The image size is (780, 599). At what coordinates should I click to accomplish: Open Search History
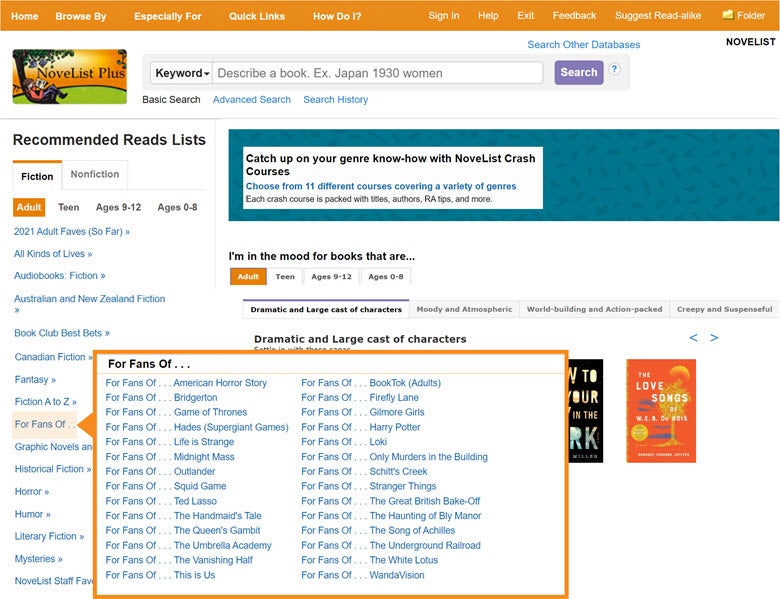(336, 100)
